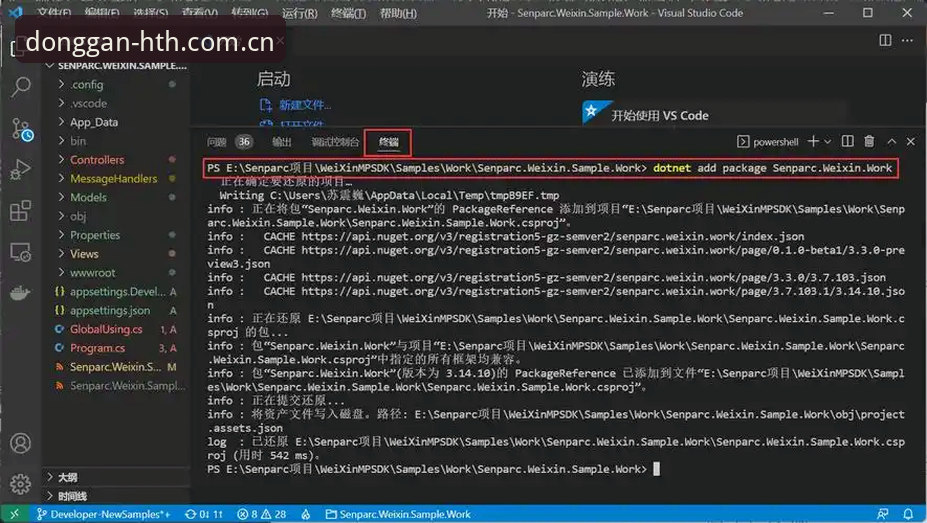Open the Help menu

tap(398, 12)
